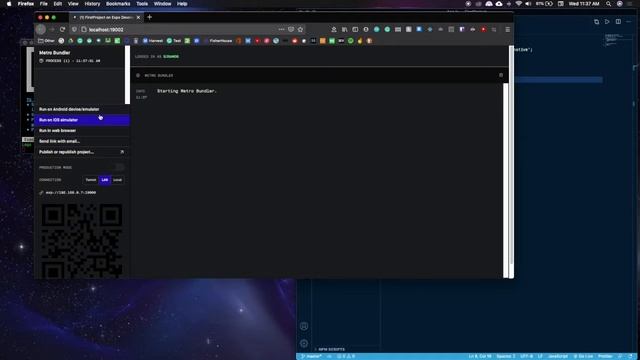The height and width of the screenshot is (360, 640).
Task: Open VS Code manage gear icon
Action: tap(304, 344)
